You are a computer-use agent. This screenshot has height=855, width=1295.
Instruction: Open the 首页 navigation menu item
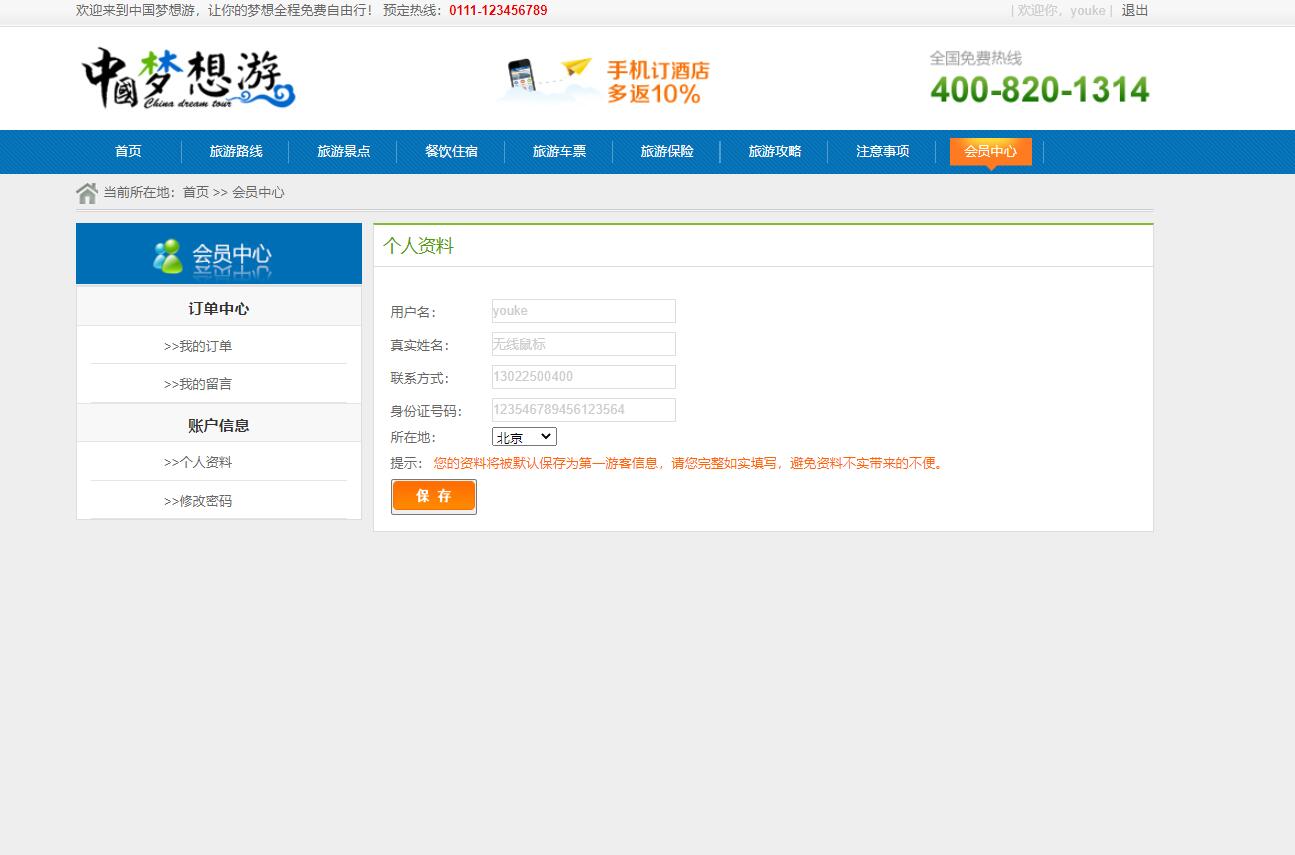[128, 151]
